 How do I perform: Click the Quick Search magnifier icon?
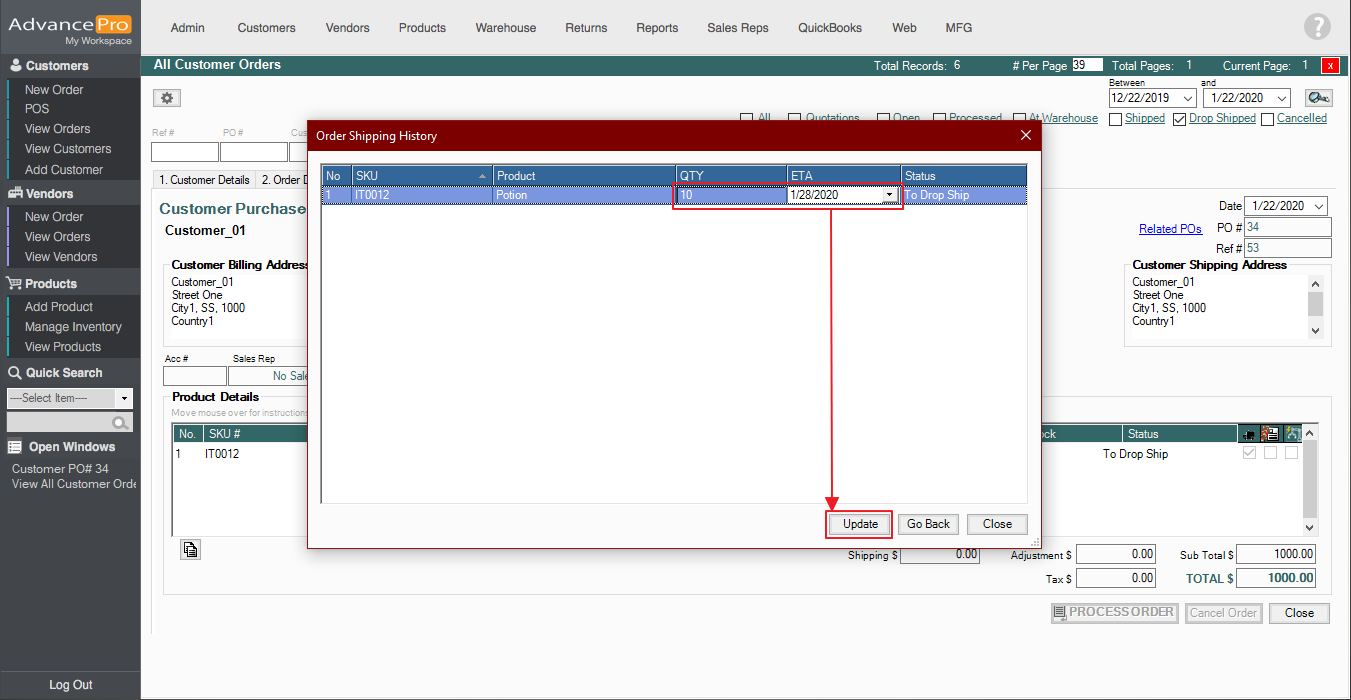pos(121,423)
